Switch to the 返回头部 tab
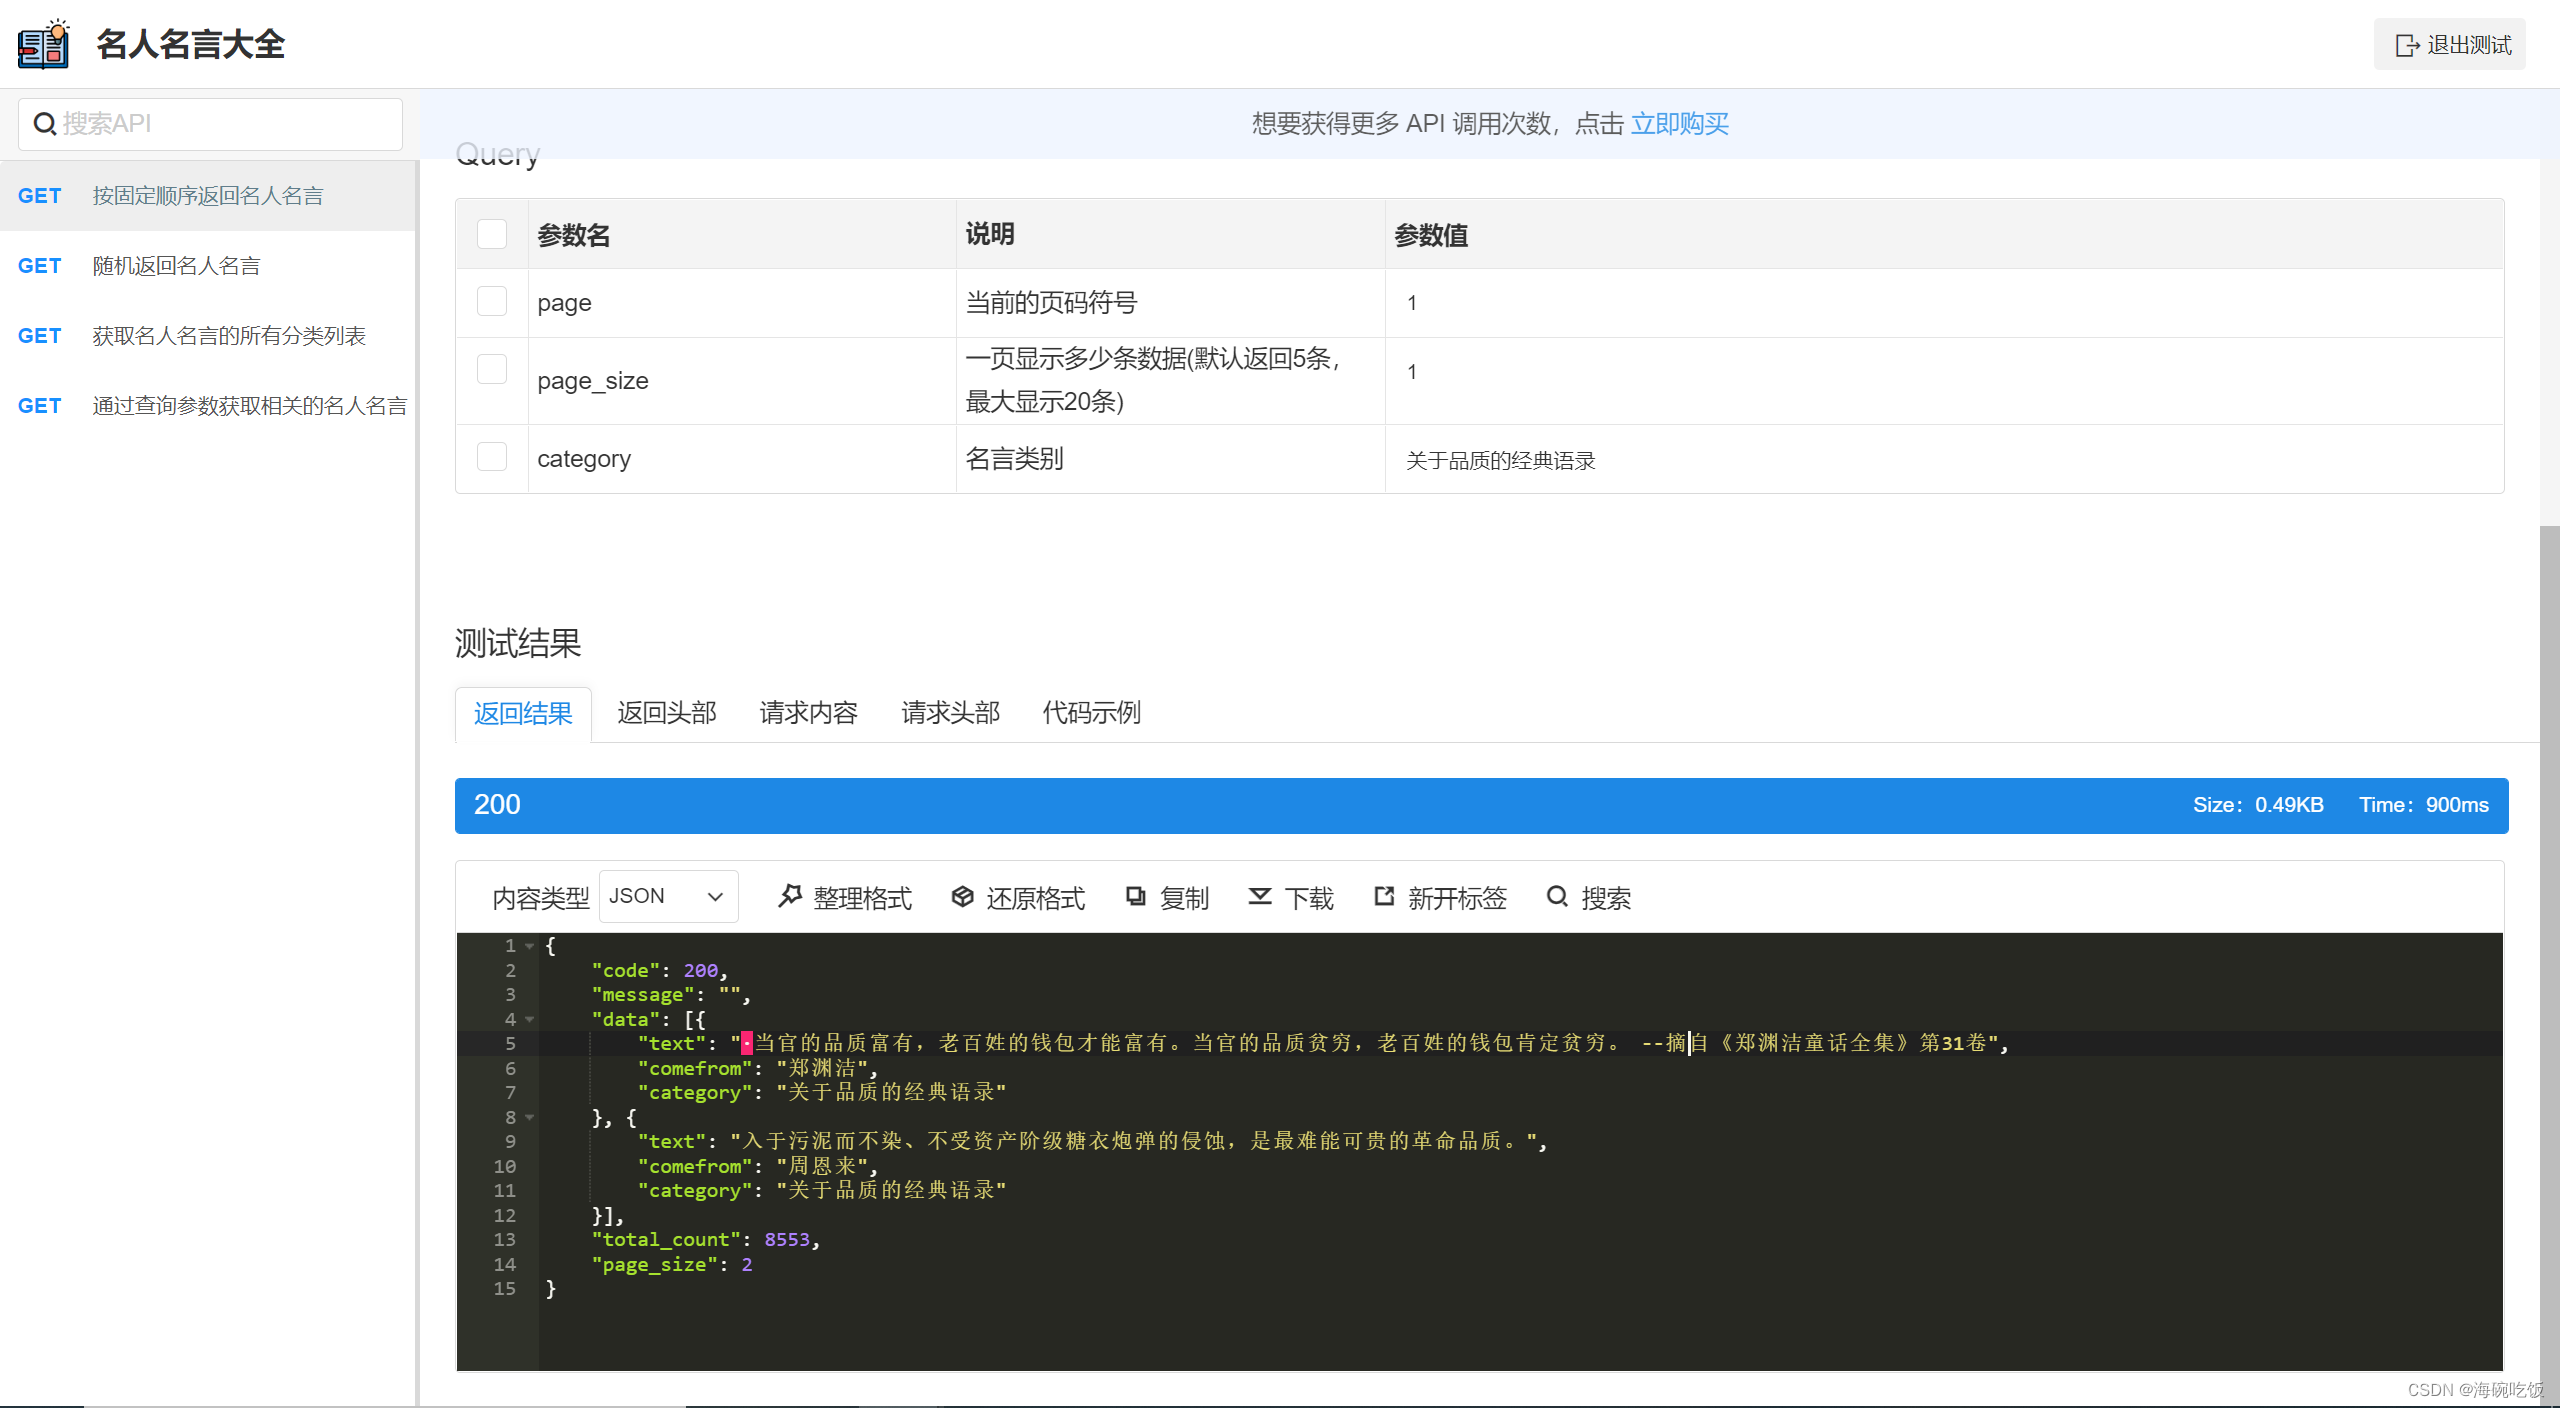Screen dimensions: 2560x1408 point(666,713)
